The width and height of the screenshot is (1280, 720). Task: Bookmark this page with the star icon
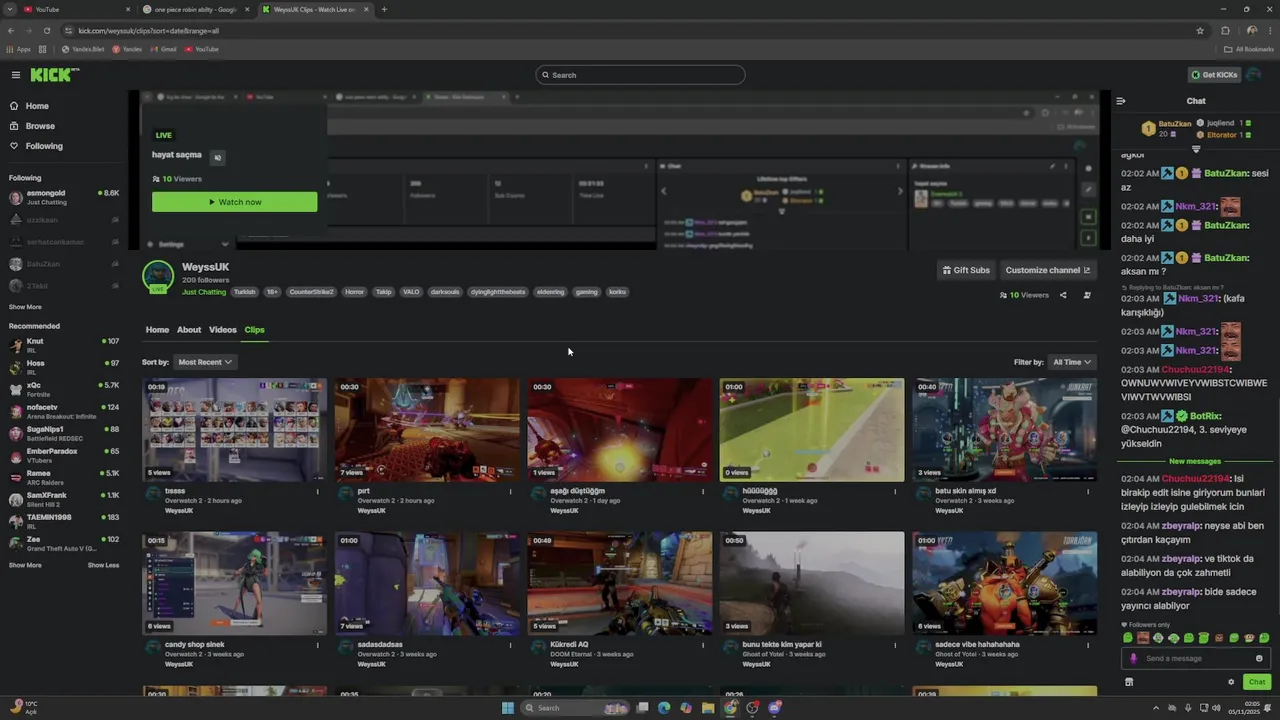(1200, 31)
